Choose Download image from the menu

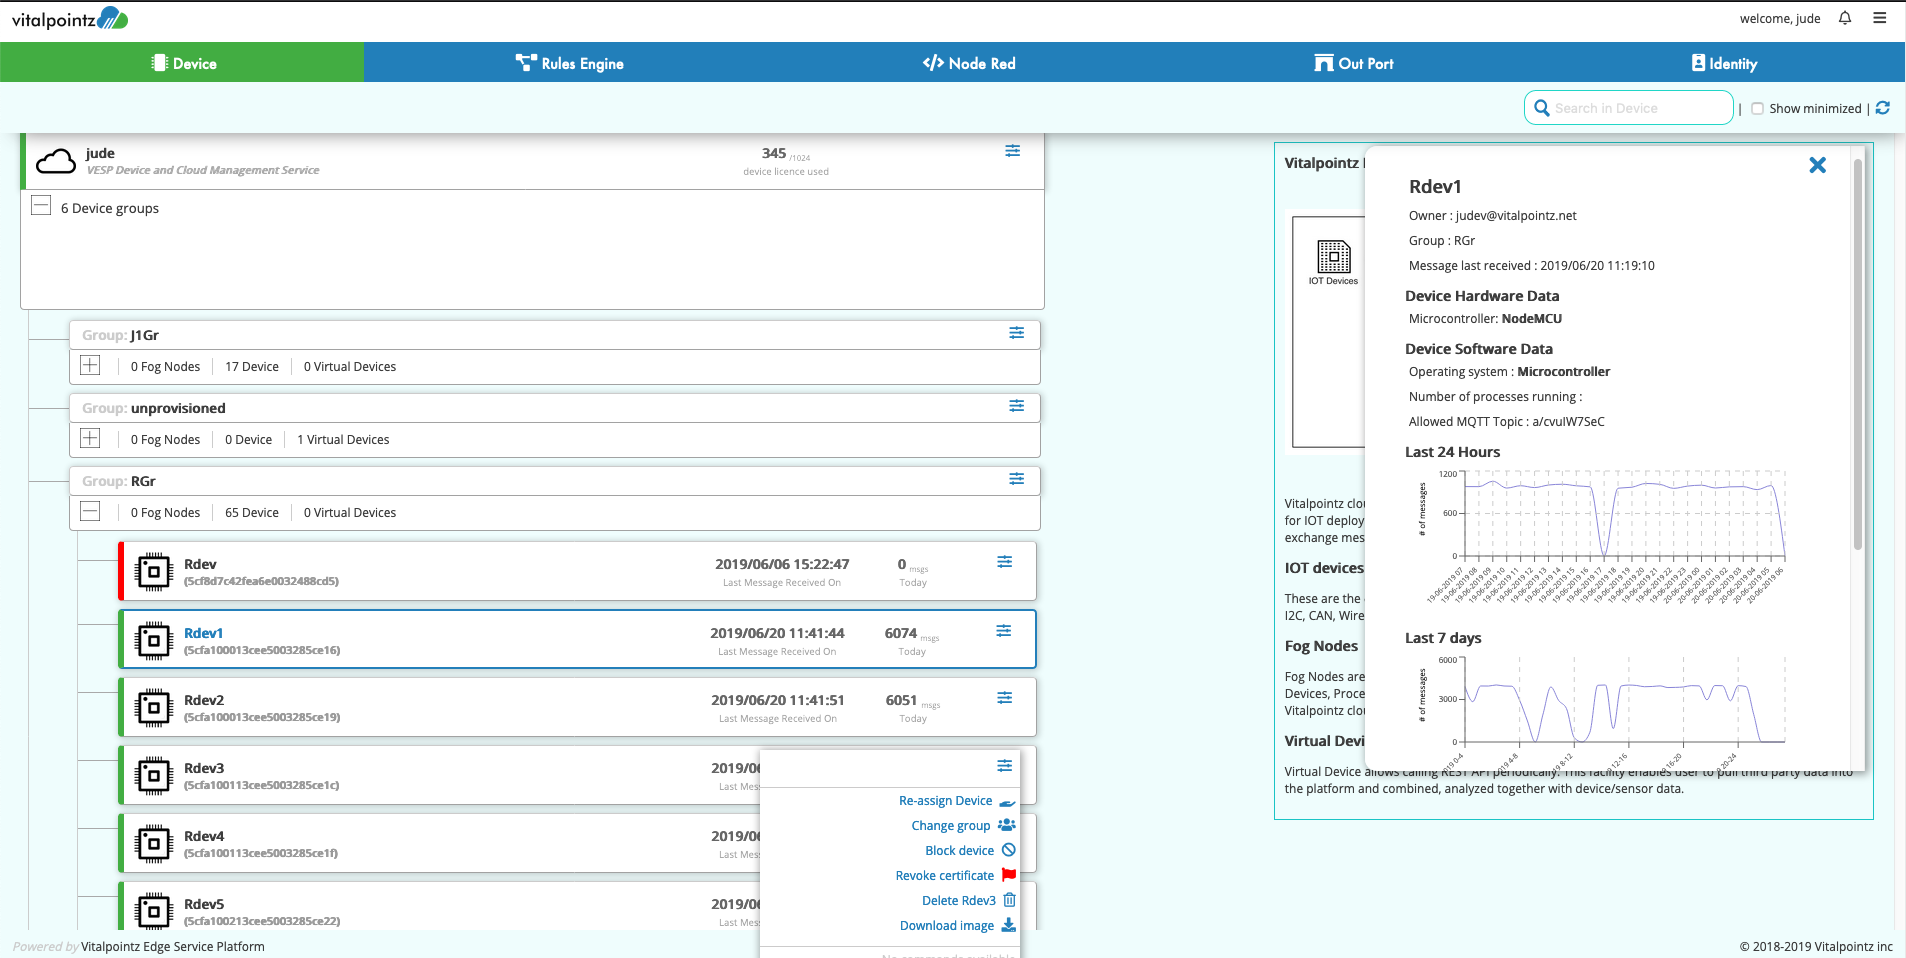pyautogui.click(x=958, y=926)
